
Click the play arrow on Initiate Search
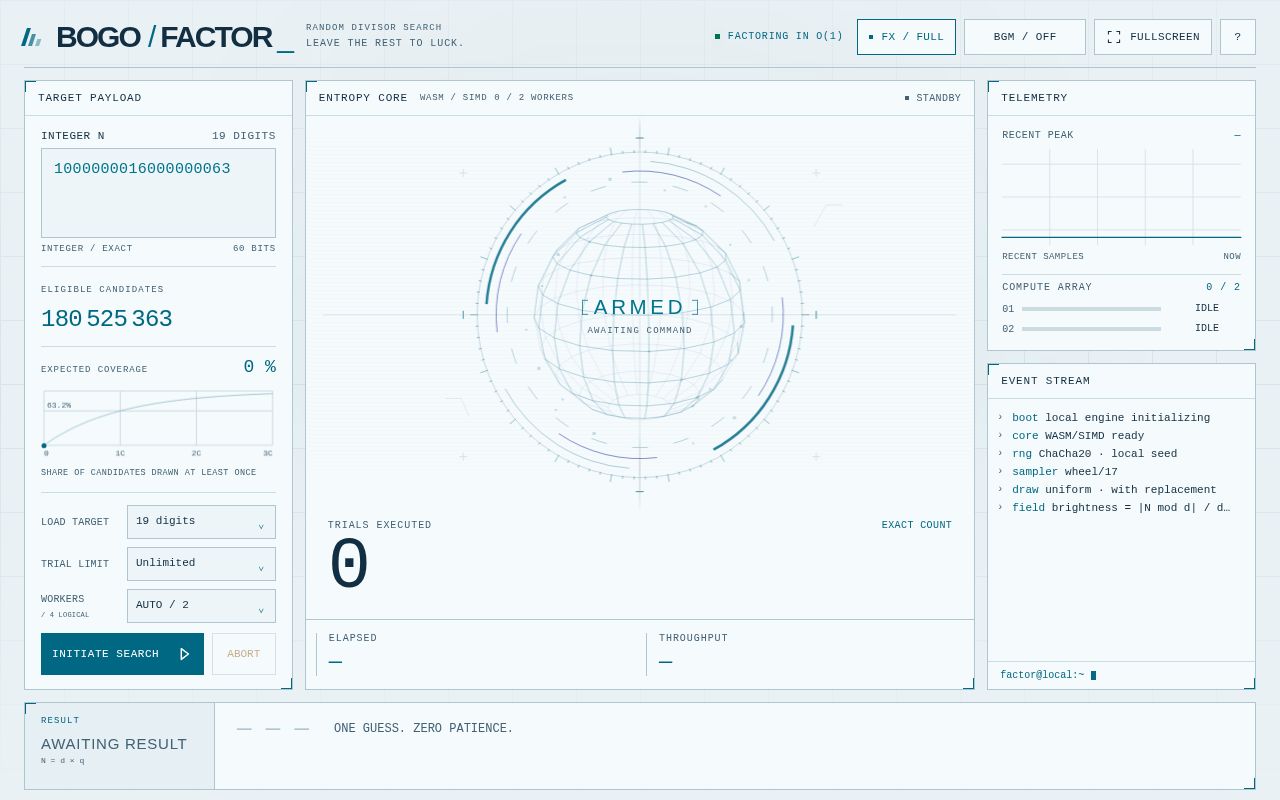[x=184, y=654]
